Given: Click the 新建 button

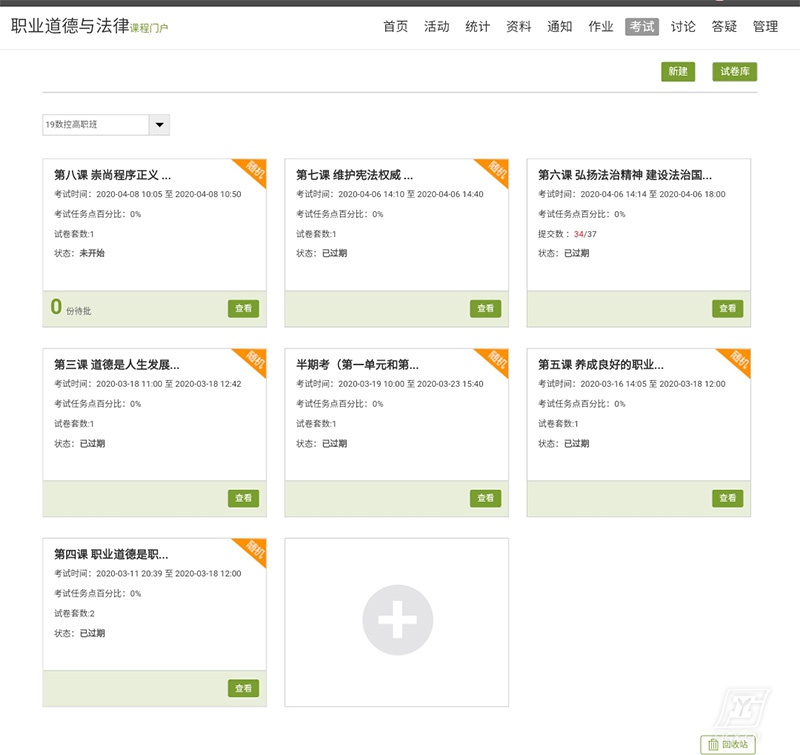Looking at the screenshot, I should pos(677,72).
